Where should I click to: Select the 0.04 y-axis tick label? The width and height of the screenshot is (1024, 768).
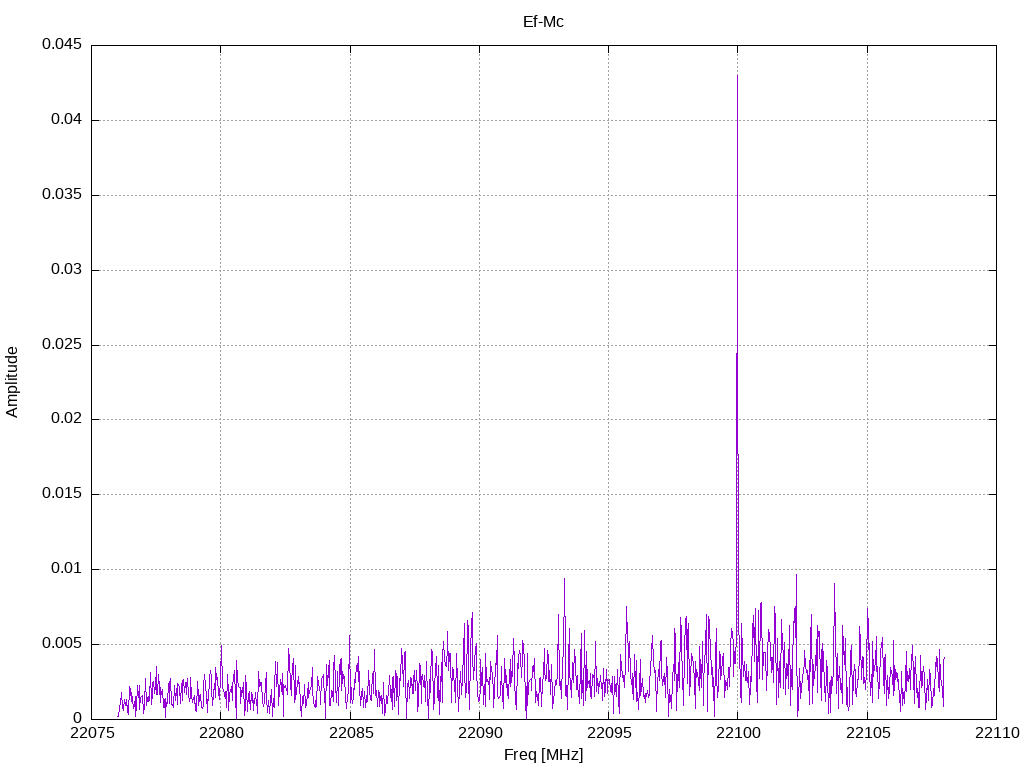[x=65, y=120]
